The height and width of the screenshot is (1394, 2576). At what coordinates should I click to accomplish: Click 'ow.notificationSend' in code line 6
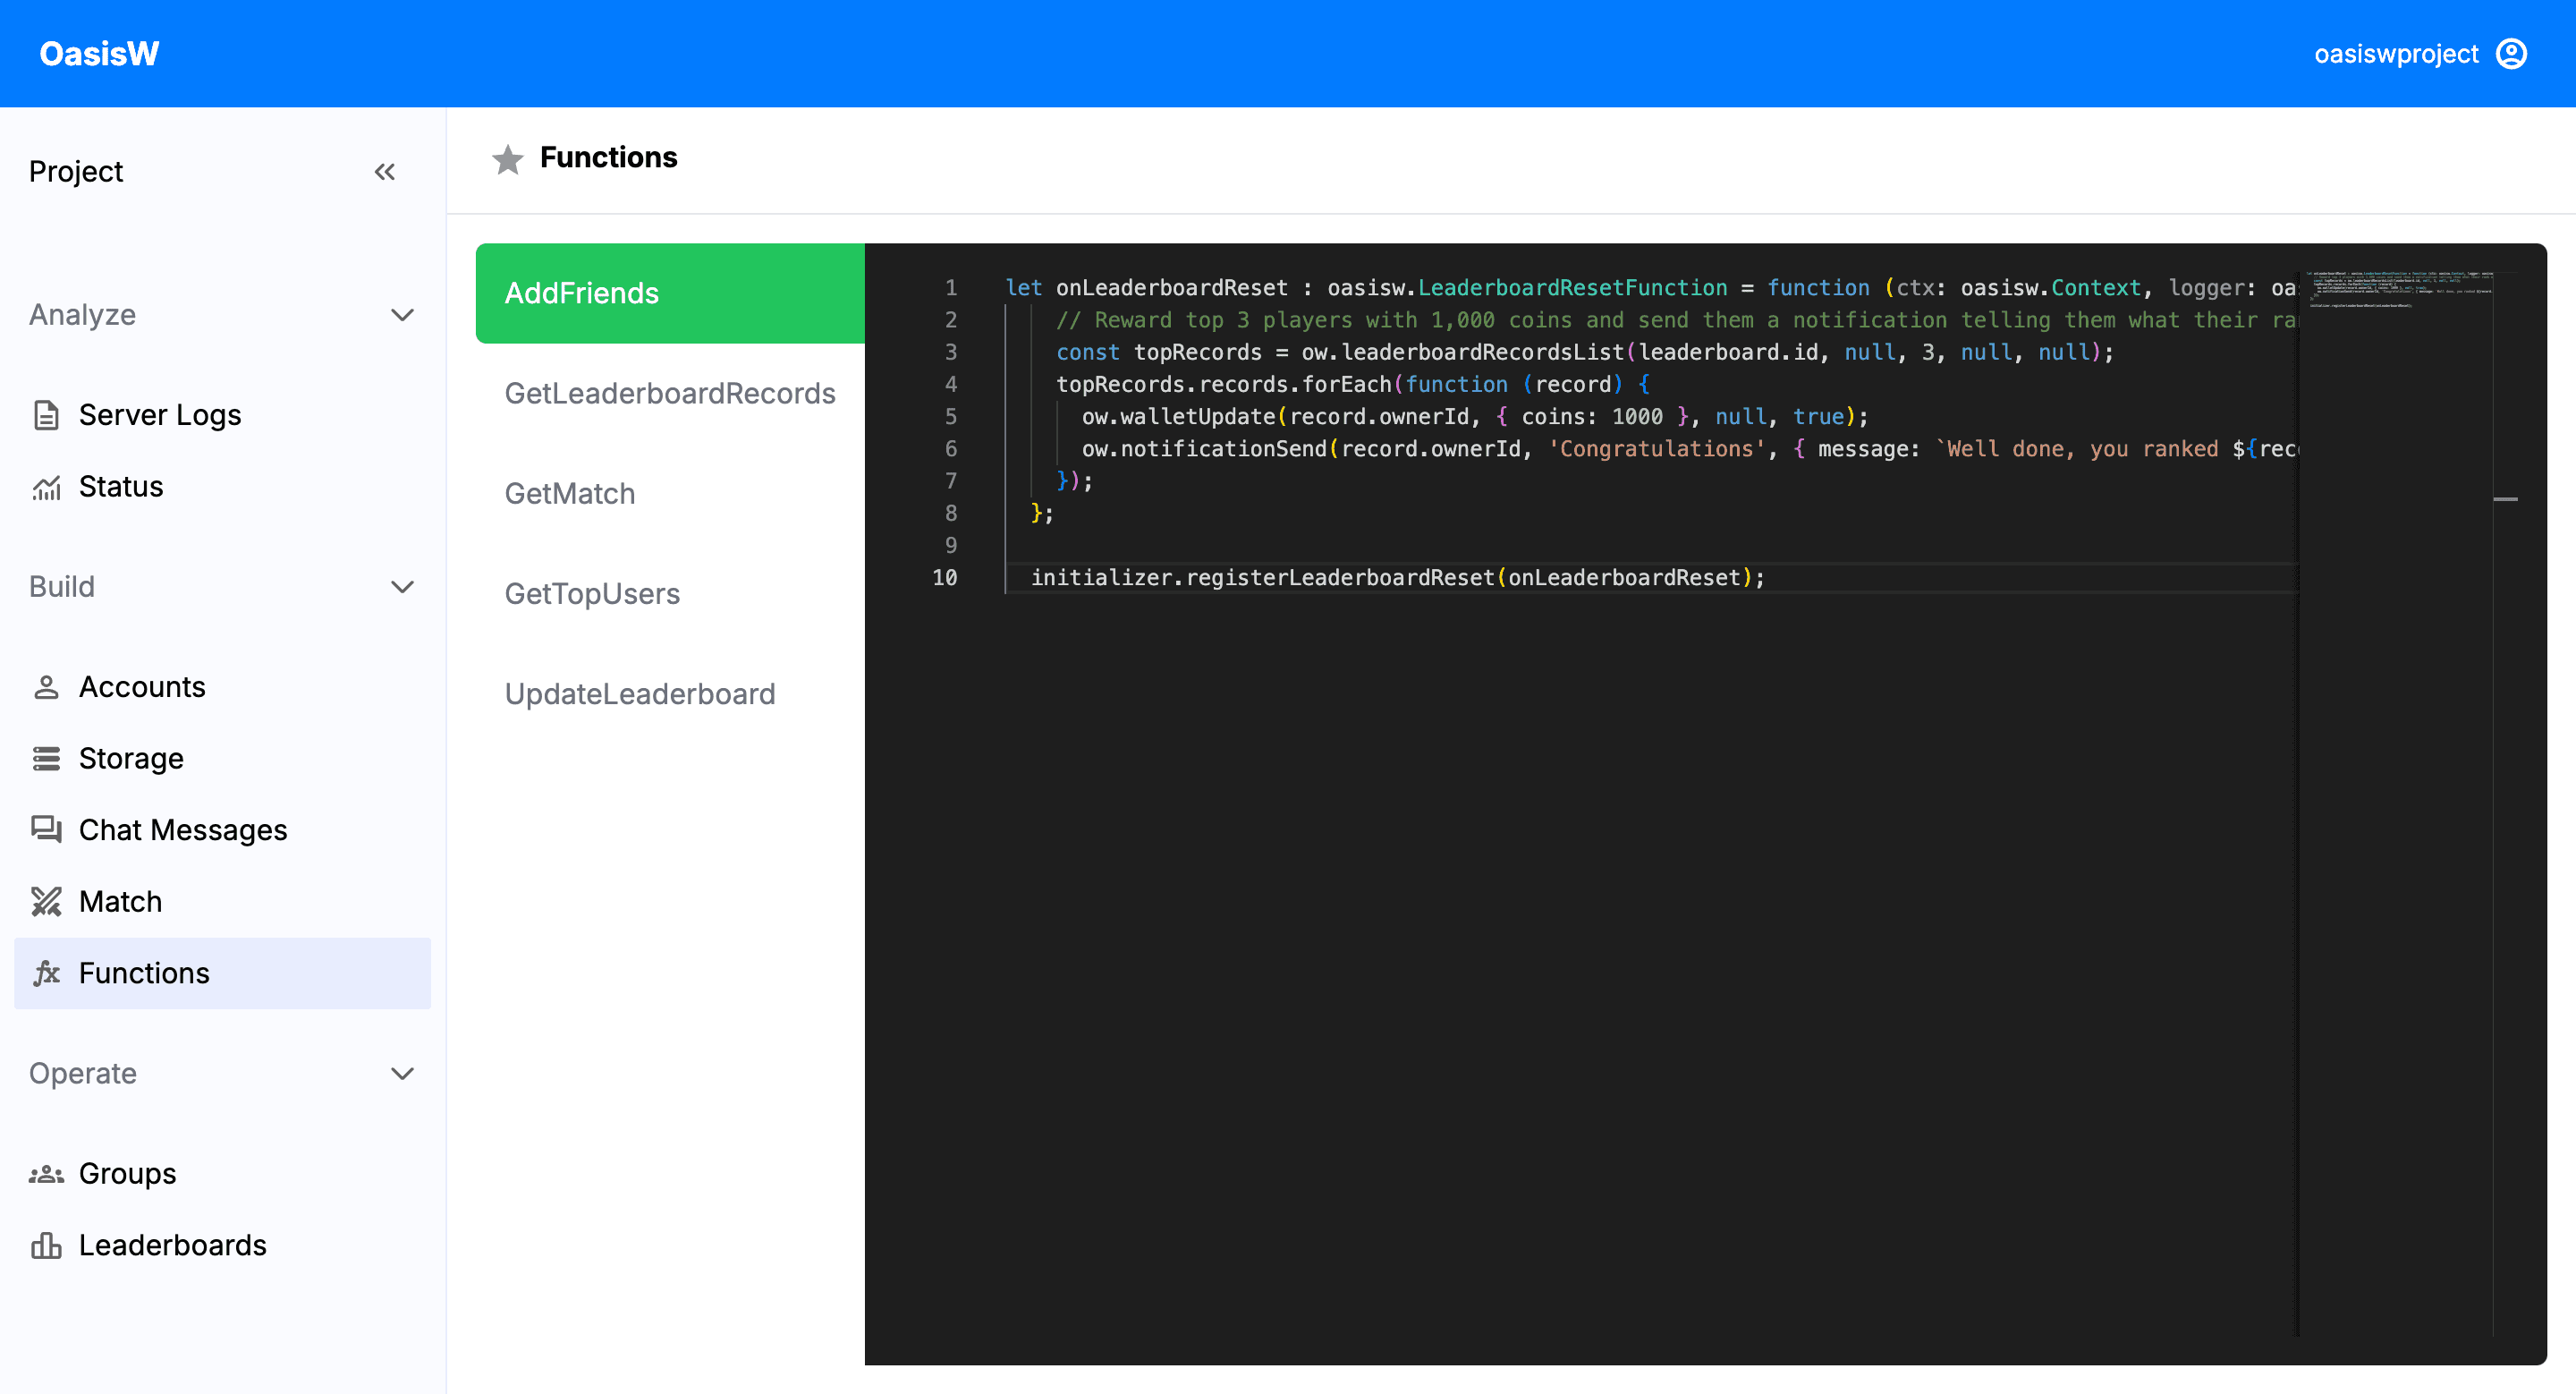pyautogui.click(x=1204, y=448)
